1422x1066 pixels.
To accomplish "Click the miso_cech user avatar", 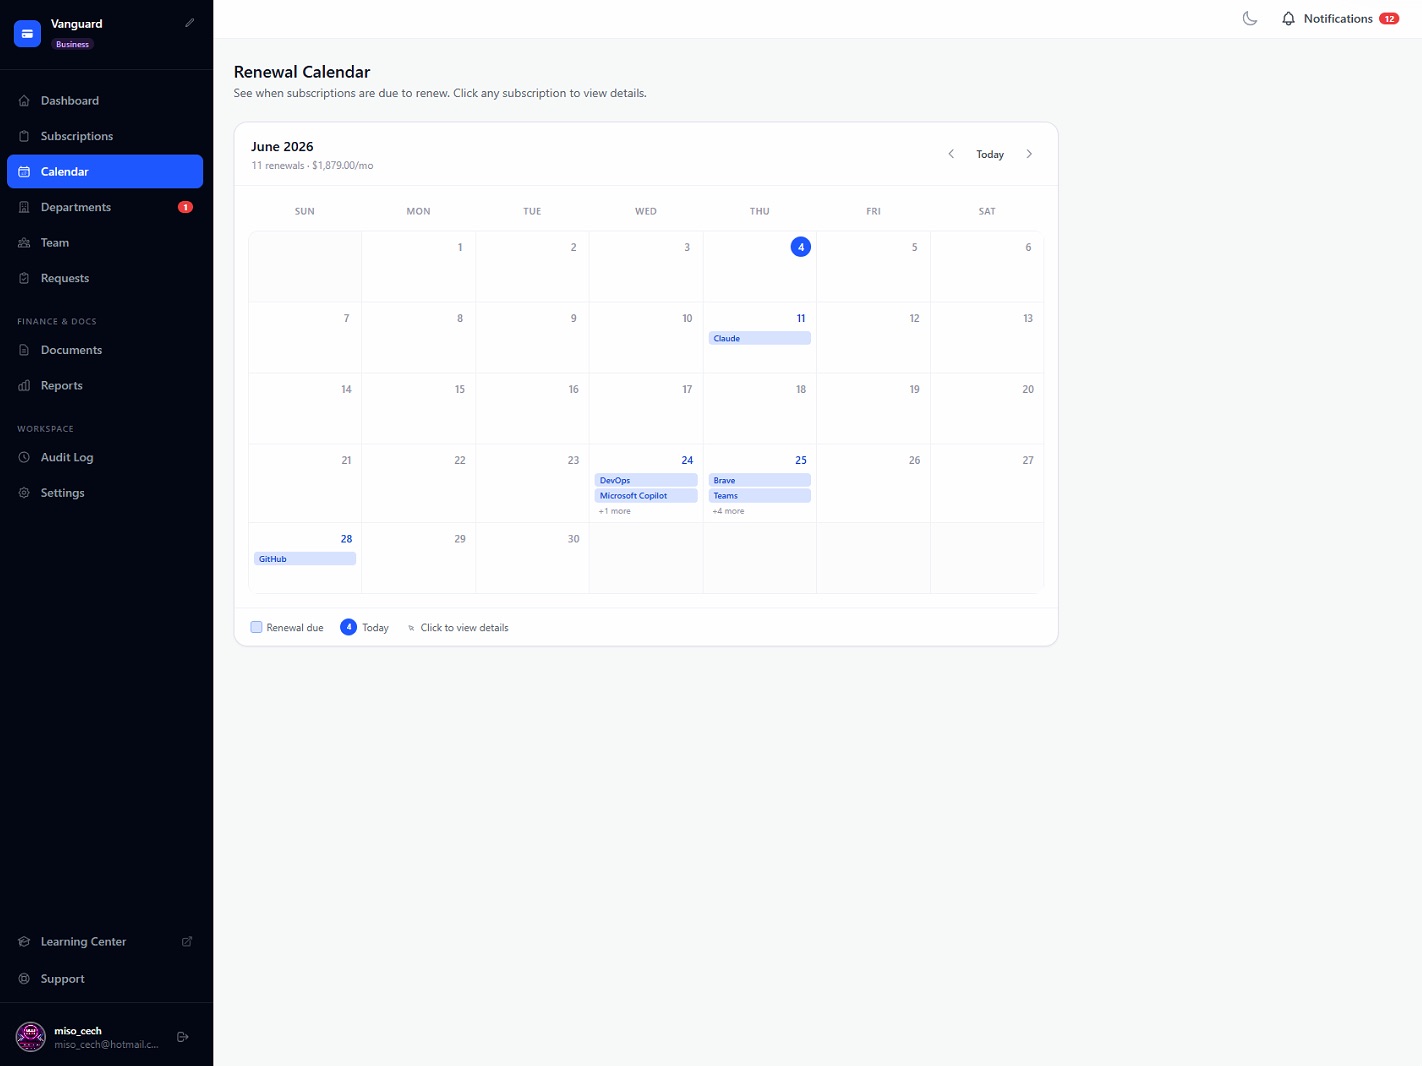I will coord(31,1037).
